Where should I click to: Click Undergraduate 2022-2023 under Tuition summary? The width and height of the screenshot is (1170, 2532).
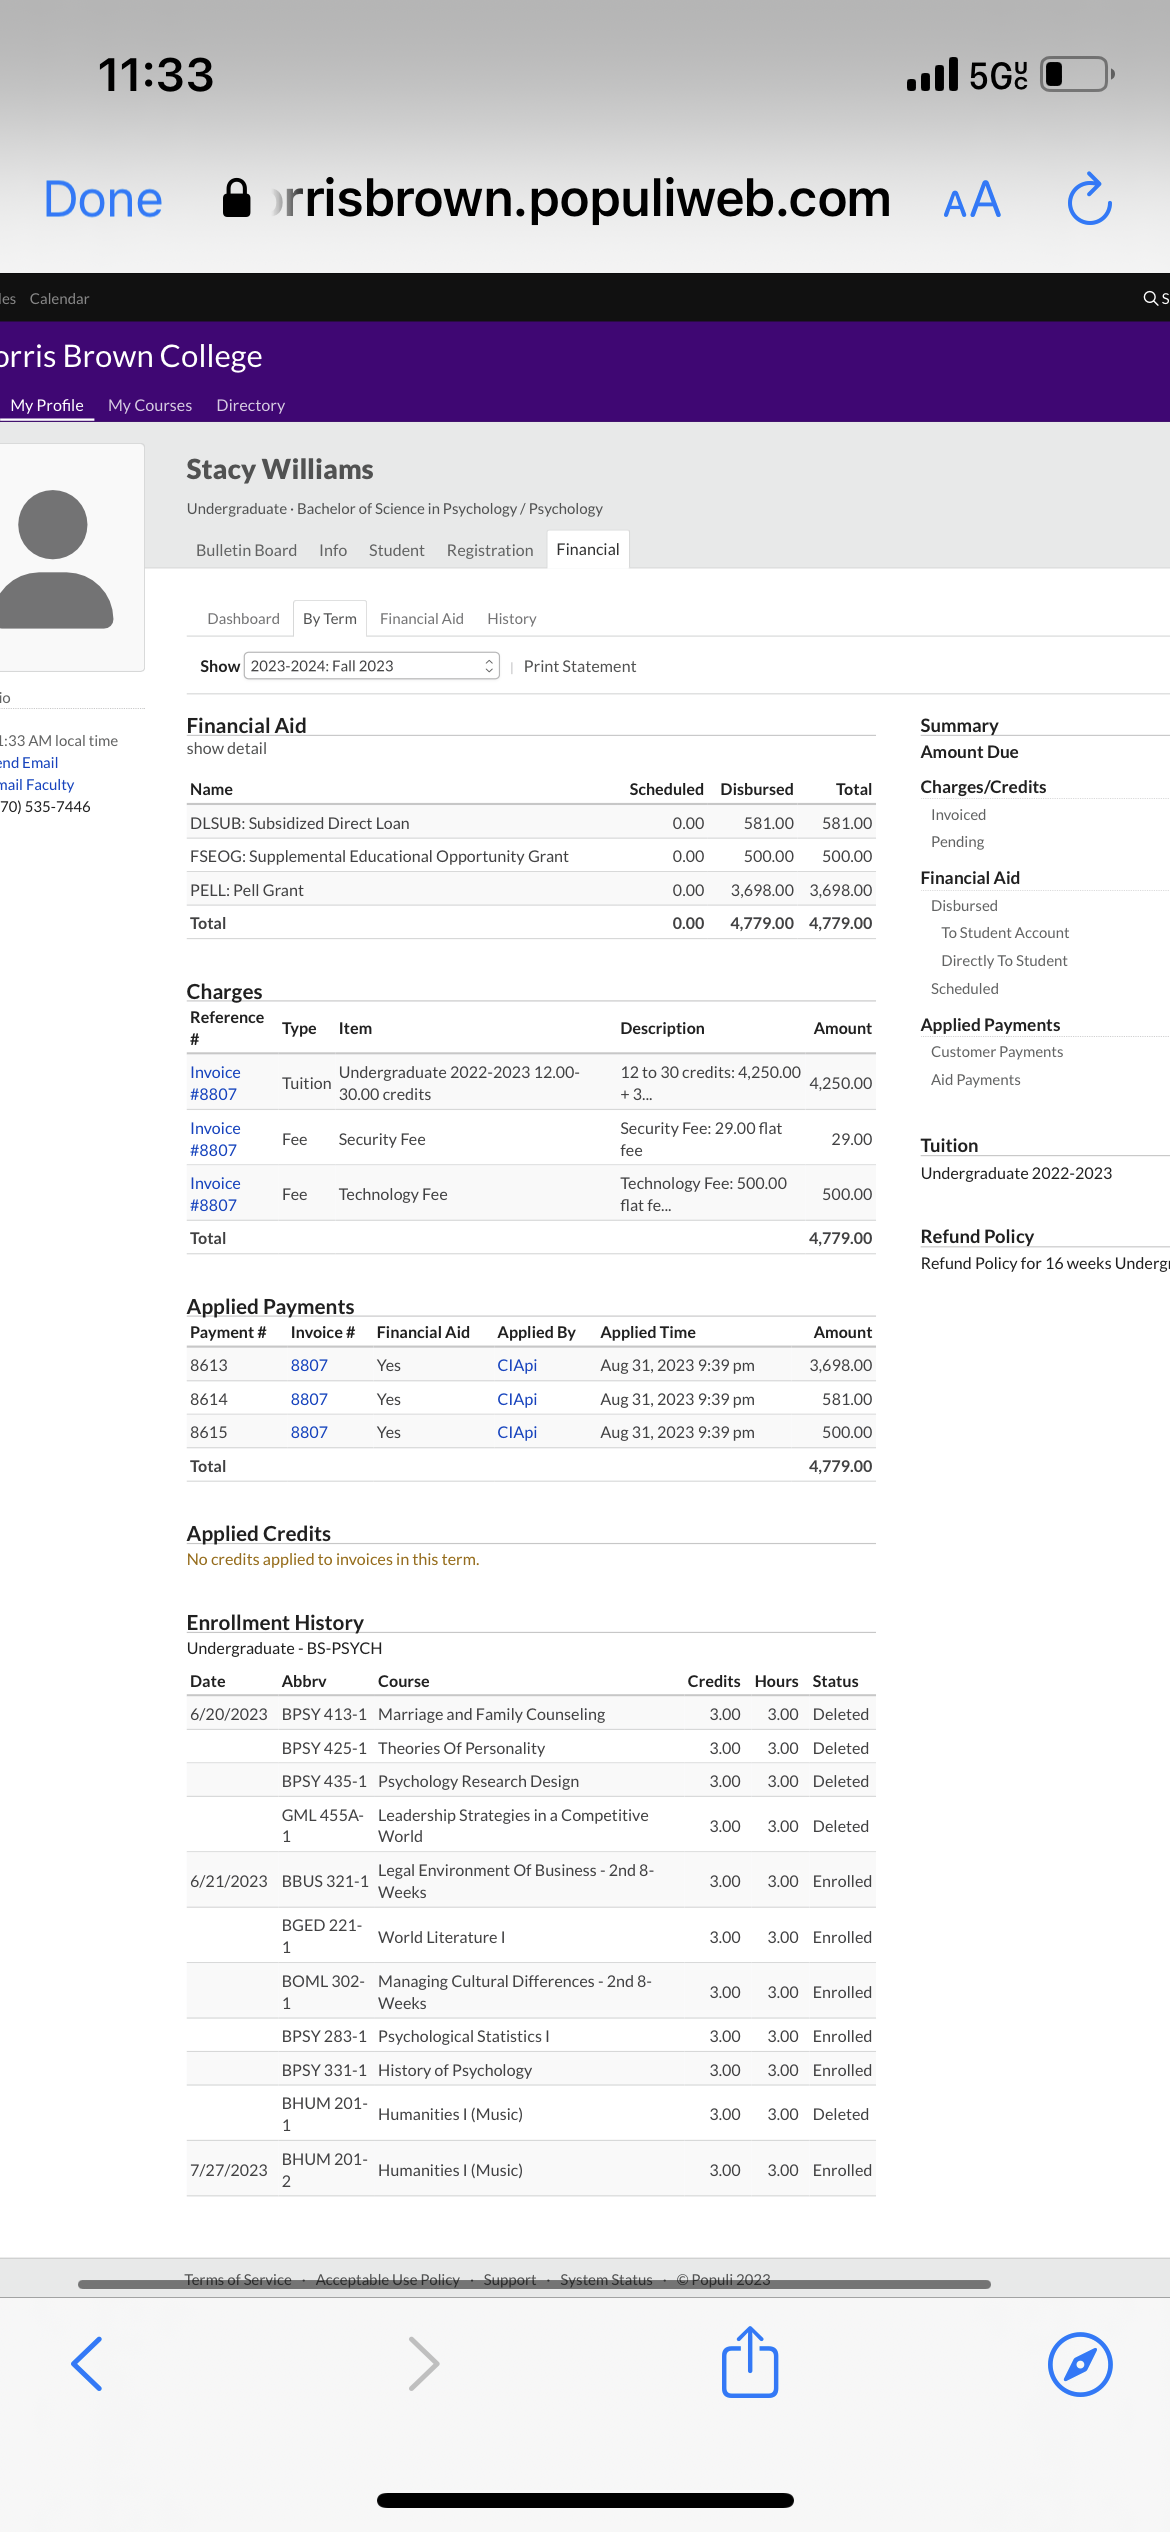pyautogui.click(x=1016, y=1173)
